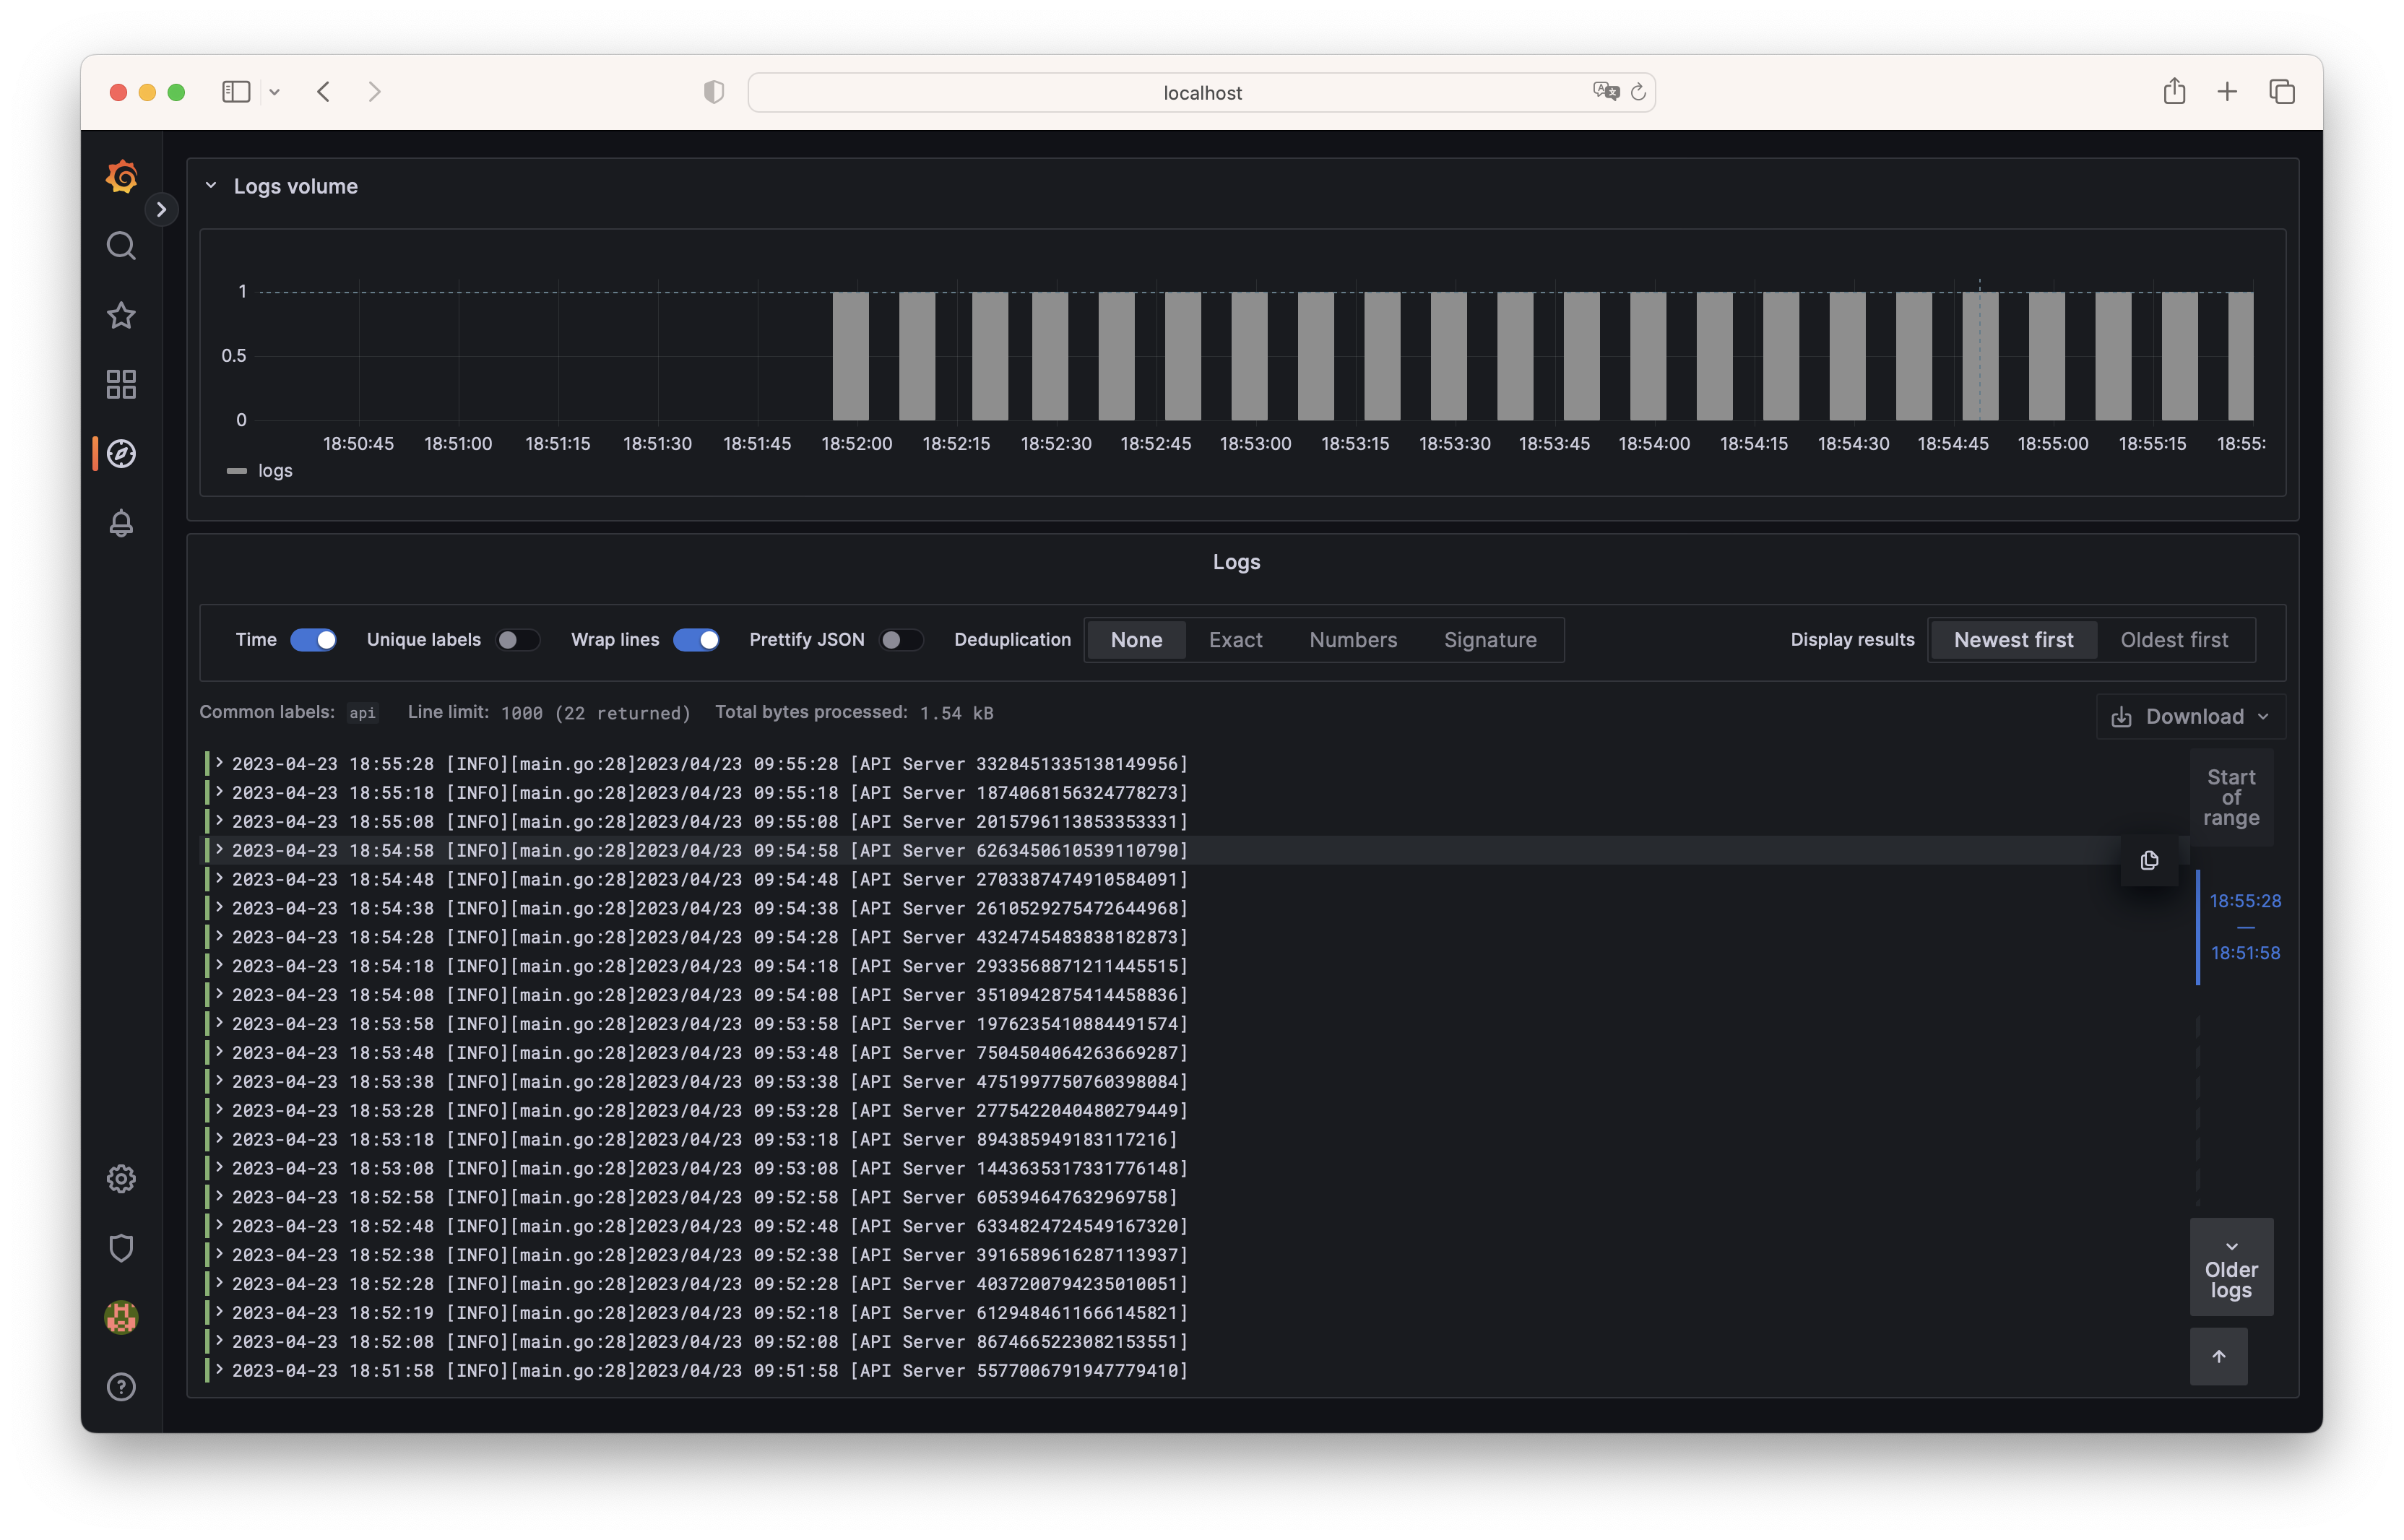Toggle the logs series legend swatch
This screenshot has height=1540, width=2404.
[237, 471]
